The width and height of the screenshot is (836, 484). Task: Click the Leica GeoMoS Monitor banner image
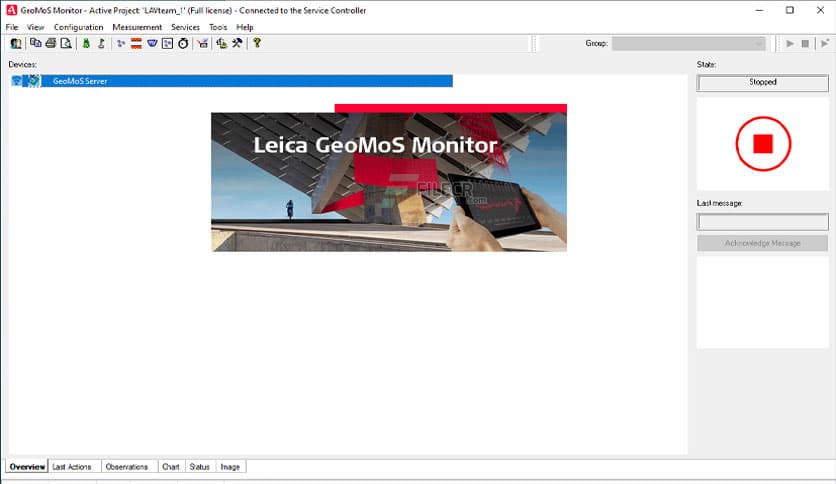click(x=389, y=178)
